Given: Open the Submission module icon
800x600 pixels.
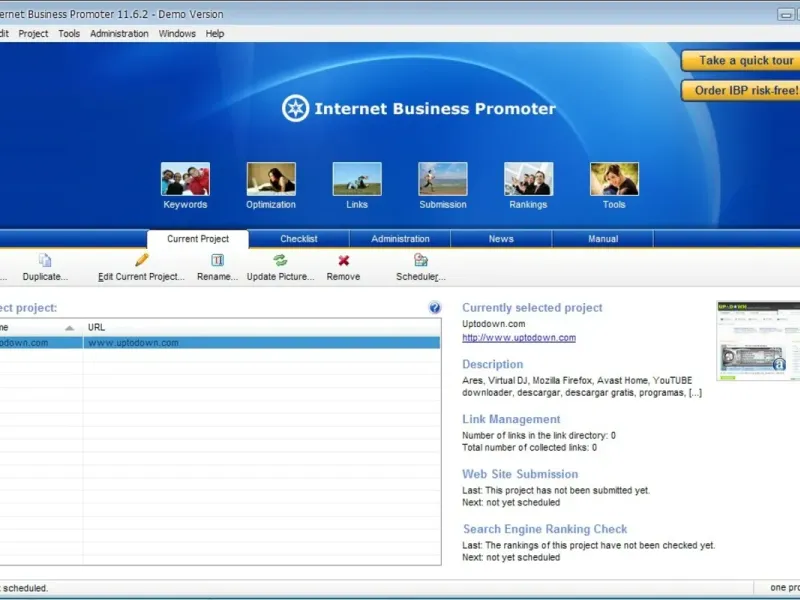Looking at the screenshot, I should pyautogui.click(x=442, y=179).
